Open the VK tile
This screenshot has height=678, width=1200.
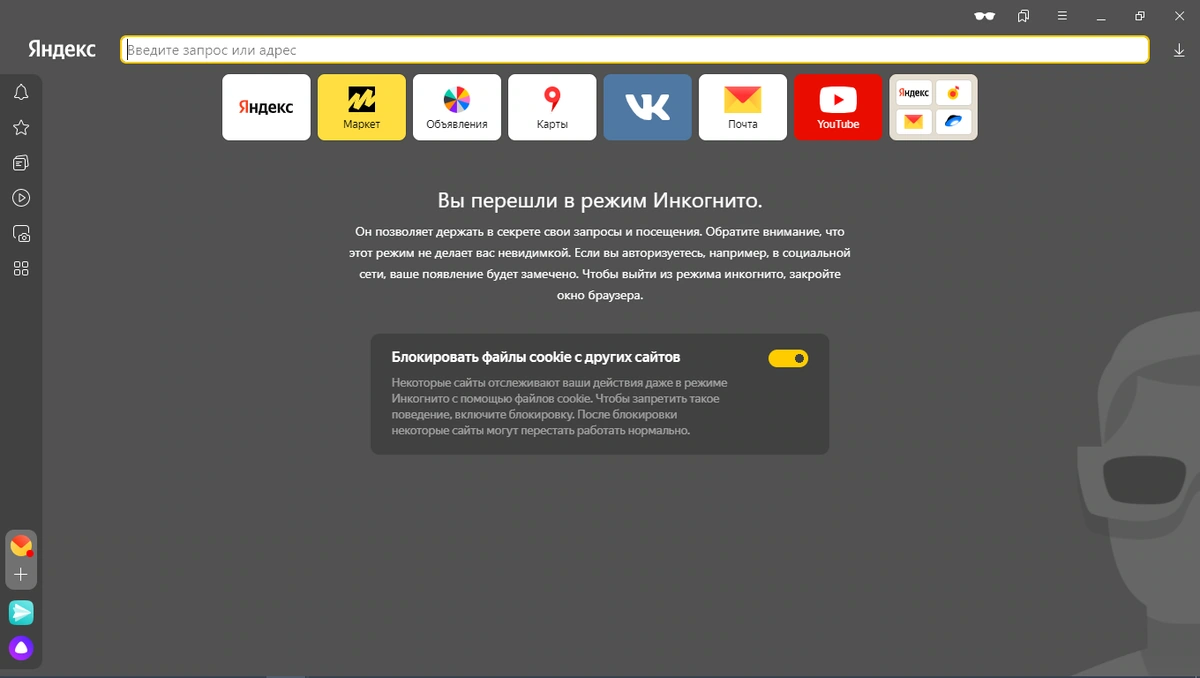[x=647, y=107]
